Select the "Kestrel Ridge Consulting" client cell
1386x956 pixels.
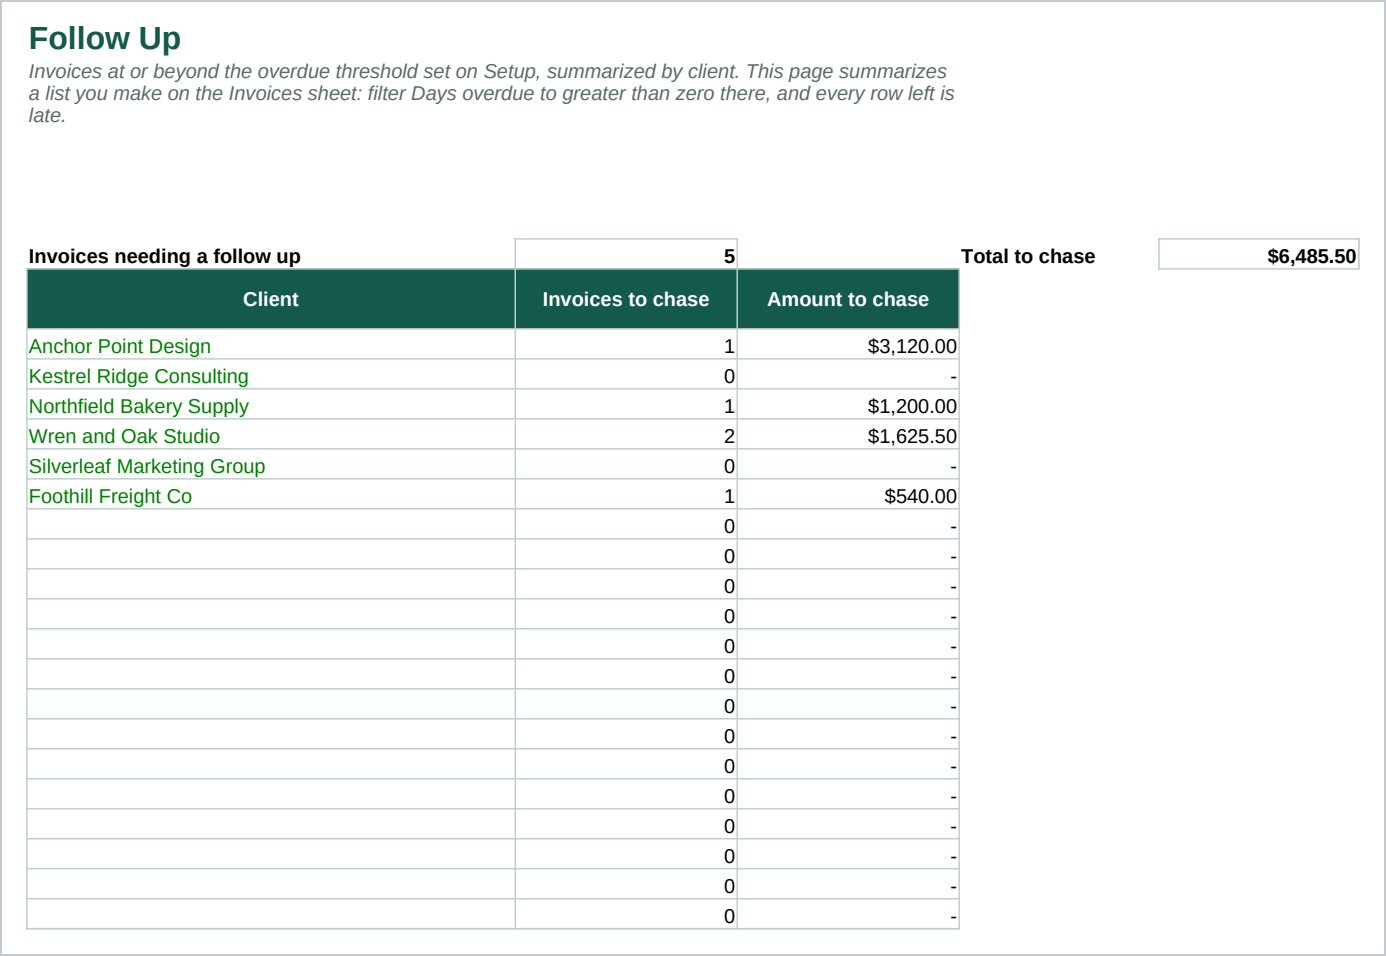pos(271,375)
